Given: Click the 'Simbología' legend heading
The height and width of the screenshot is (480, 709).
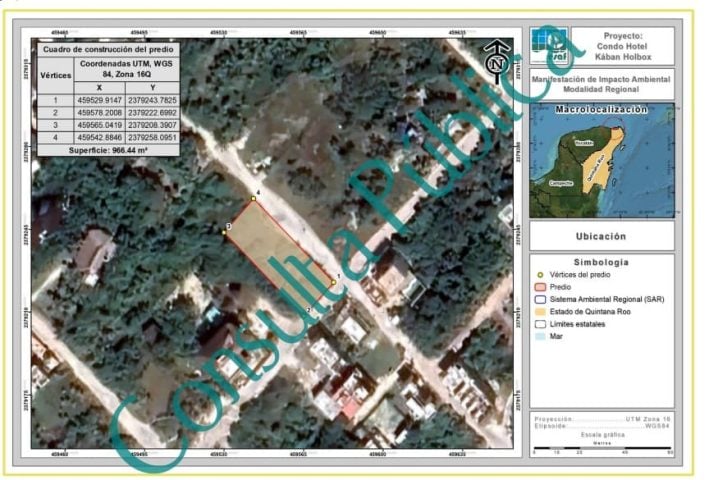Looking at the screenshot, I should click(601, 262).
